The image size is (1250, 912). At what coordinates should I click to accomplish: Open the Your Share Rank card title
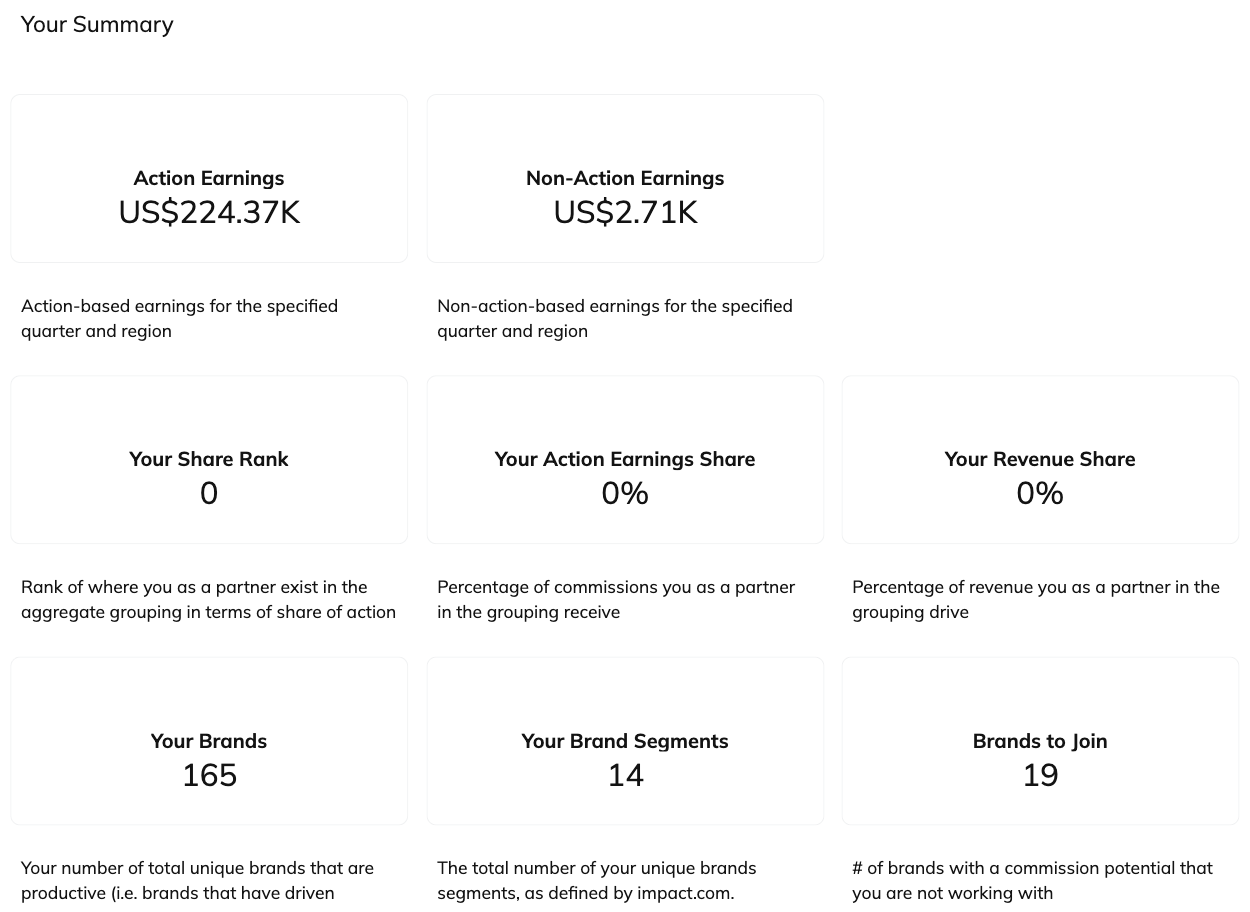pos(209,459)
